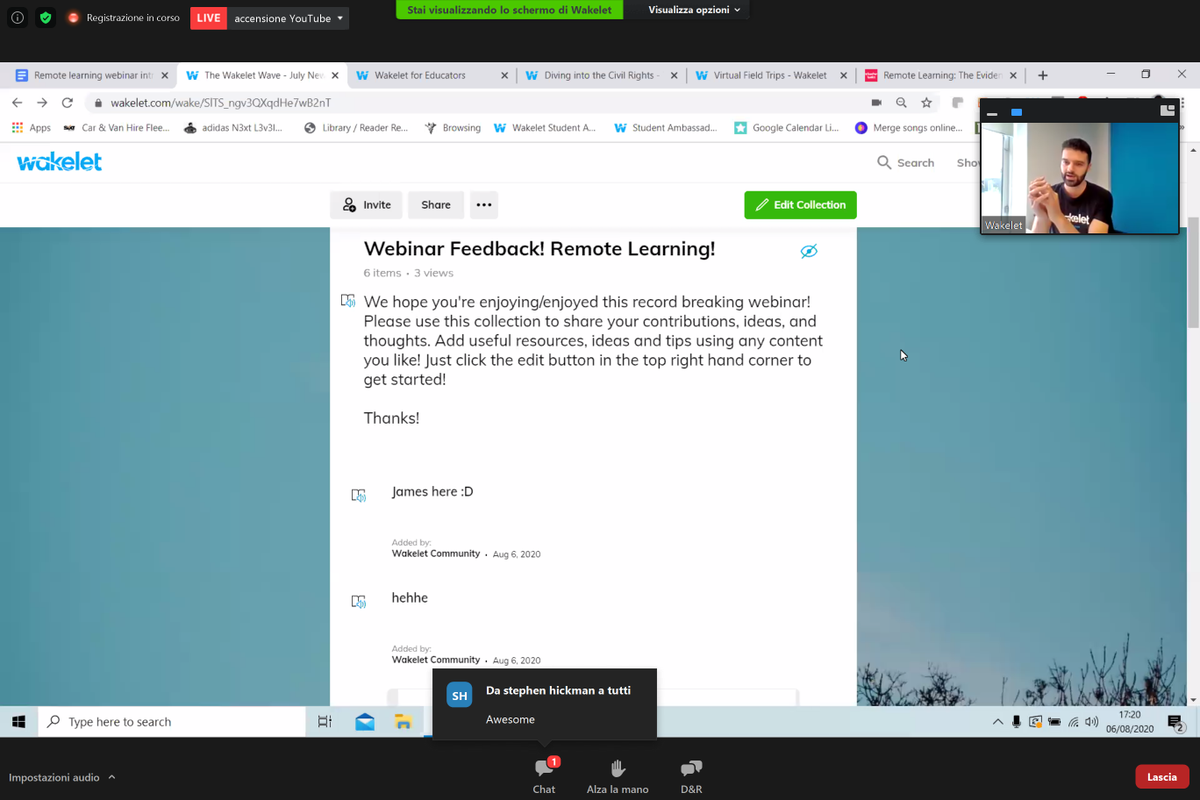Click the Wakelet Search button
Image resolution: width=1200 pixels, height=800 pixels.
point(905,162)
